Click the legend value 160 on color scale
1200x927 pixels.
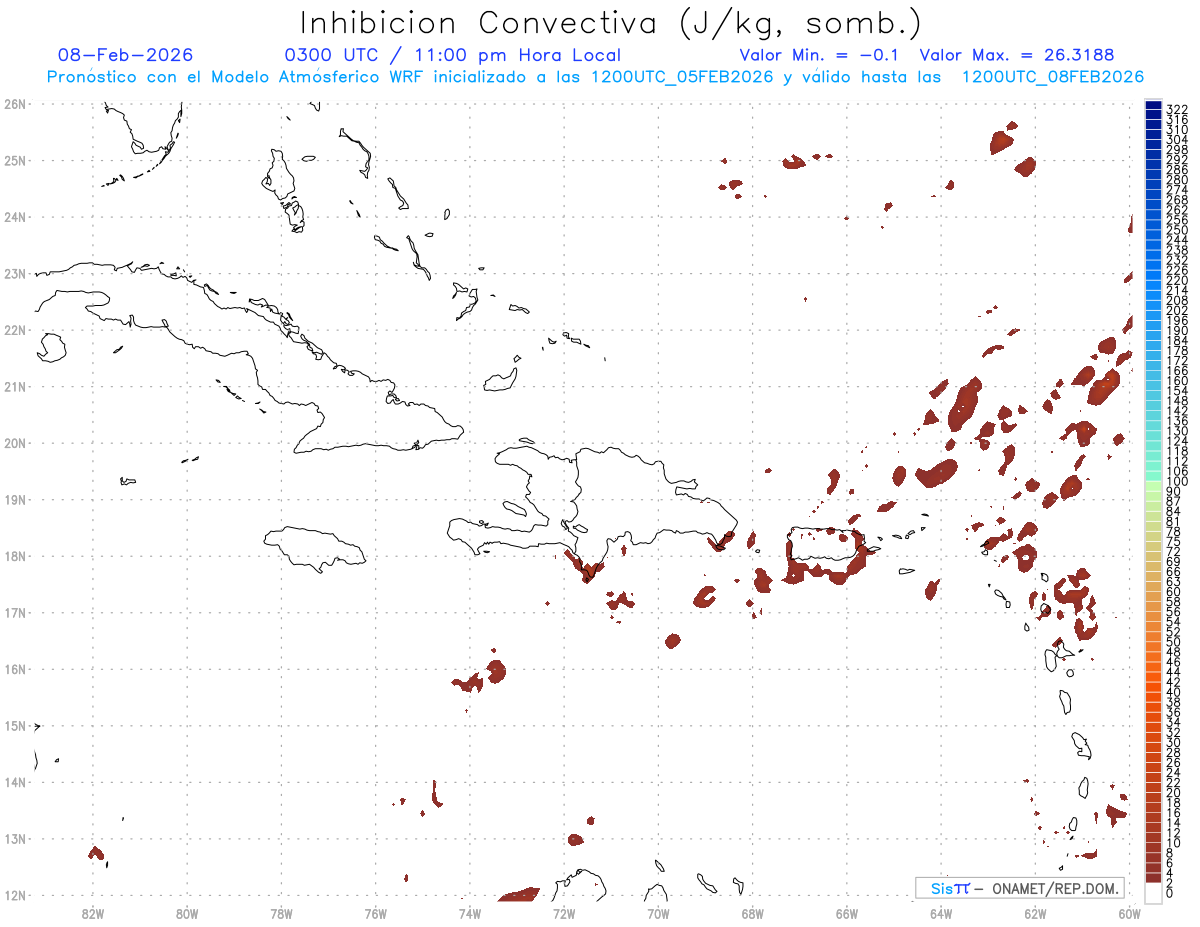1177,381
